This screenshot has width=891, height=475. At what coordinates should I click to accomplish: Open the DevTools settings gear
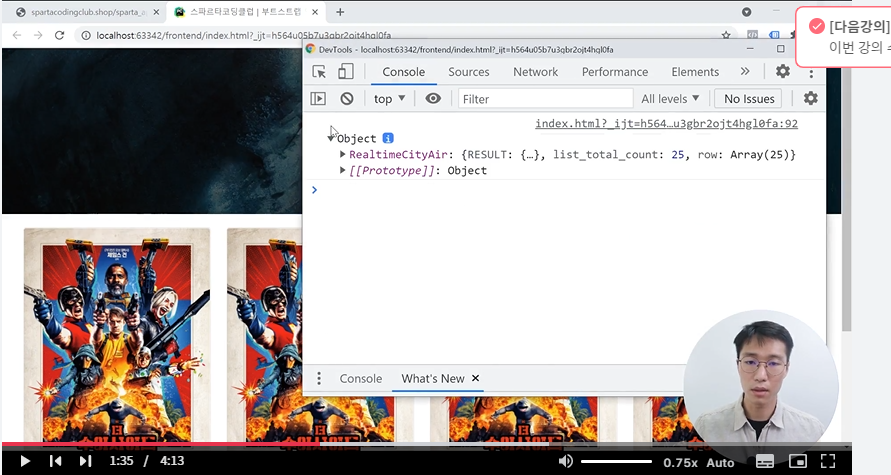click(782, 71)
